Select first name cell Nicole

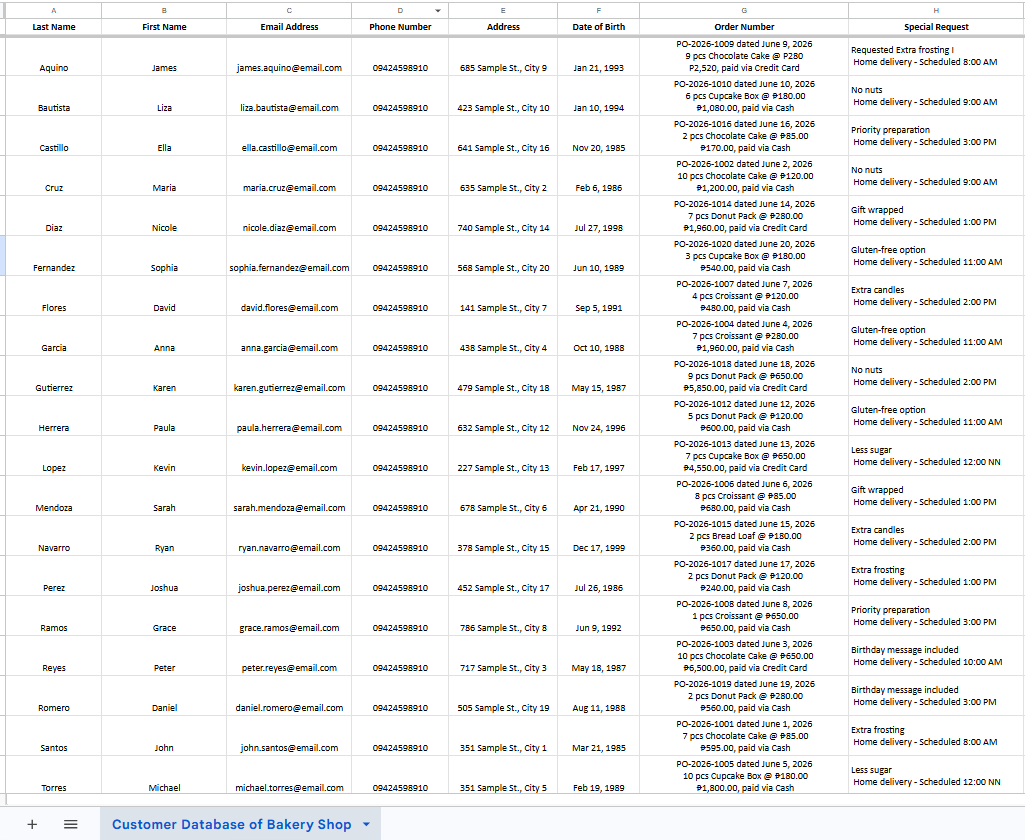[x=164, y=216]
